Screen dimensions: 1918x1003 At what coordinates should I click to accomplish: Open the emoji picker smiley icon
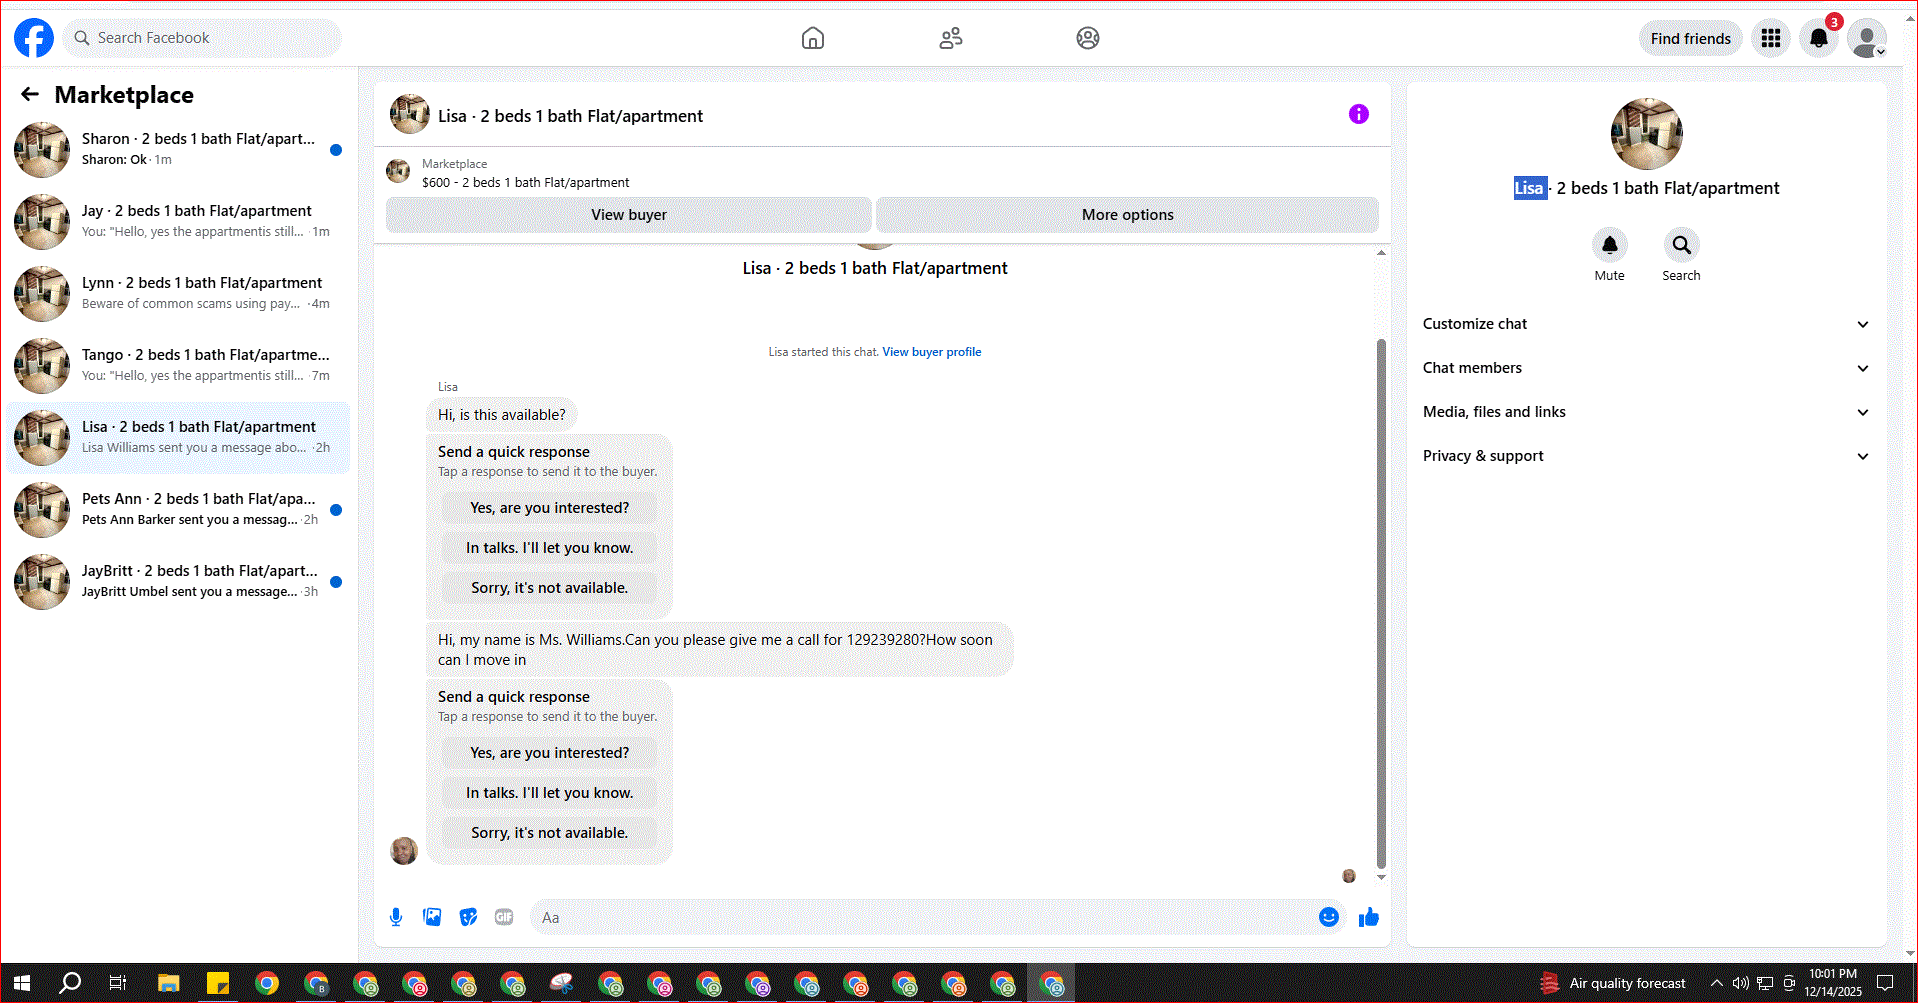[1329, 917]
